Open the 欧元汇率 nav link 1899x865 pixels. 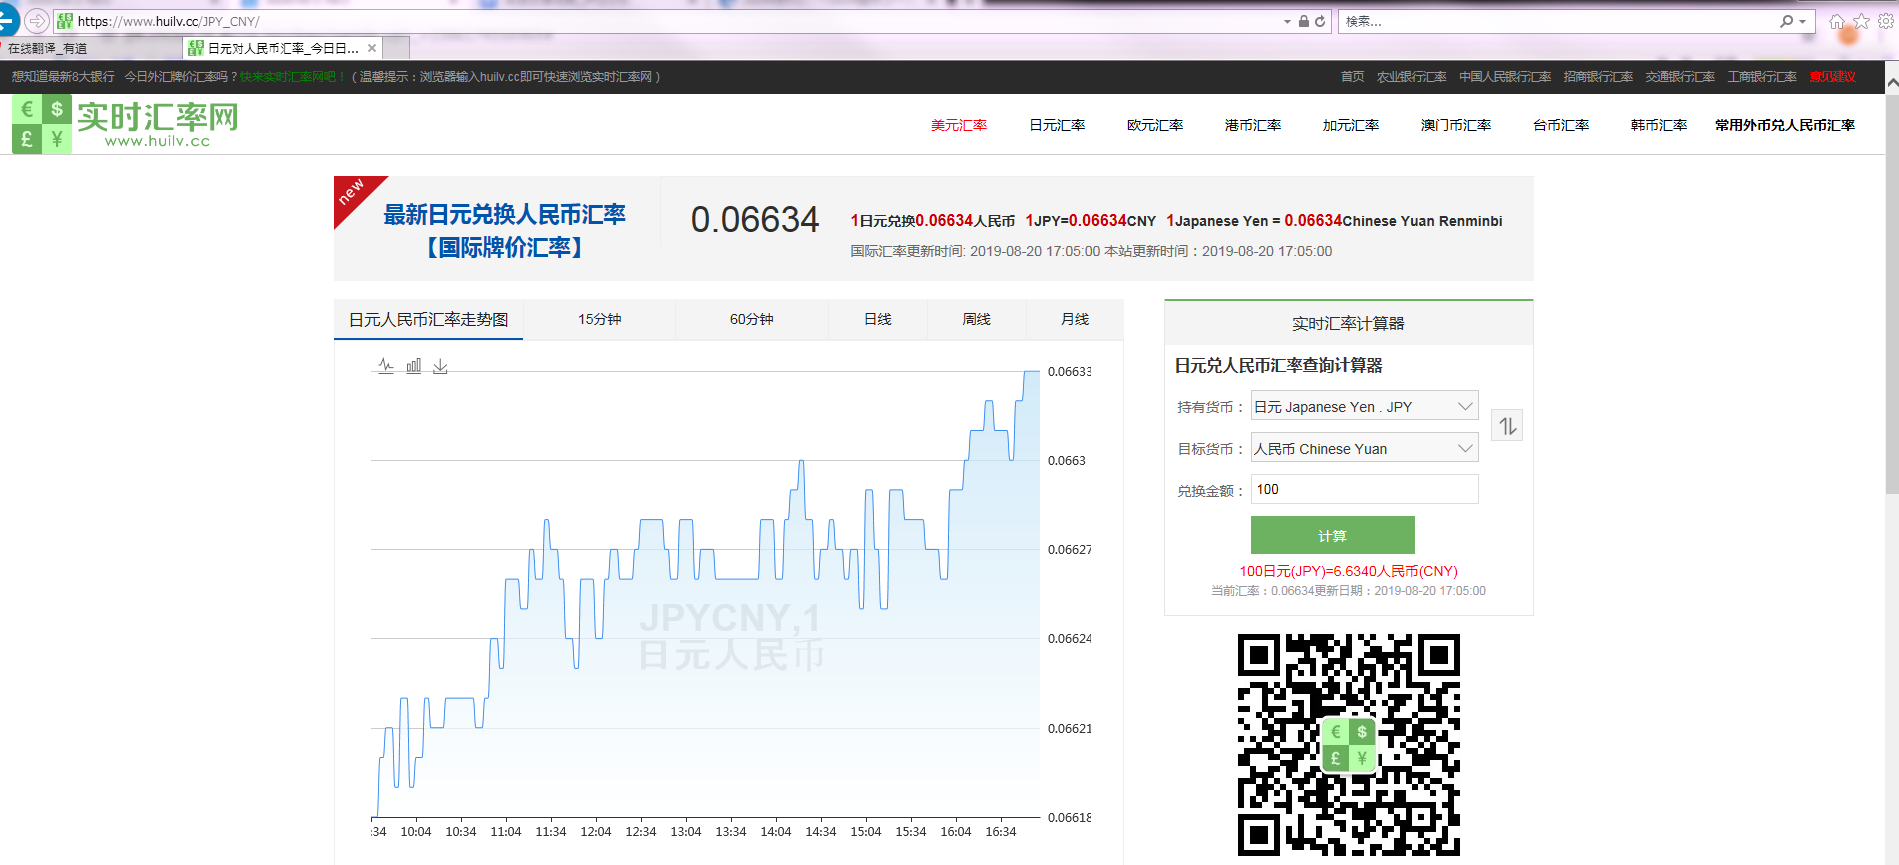coord(1155,125)
